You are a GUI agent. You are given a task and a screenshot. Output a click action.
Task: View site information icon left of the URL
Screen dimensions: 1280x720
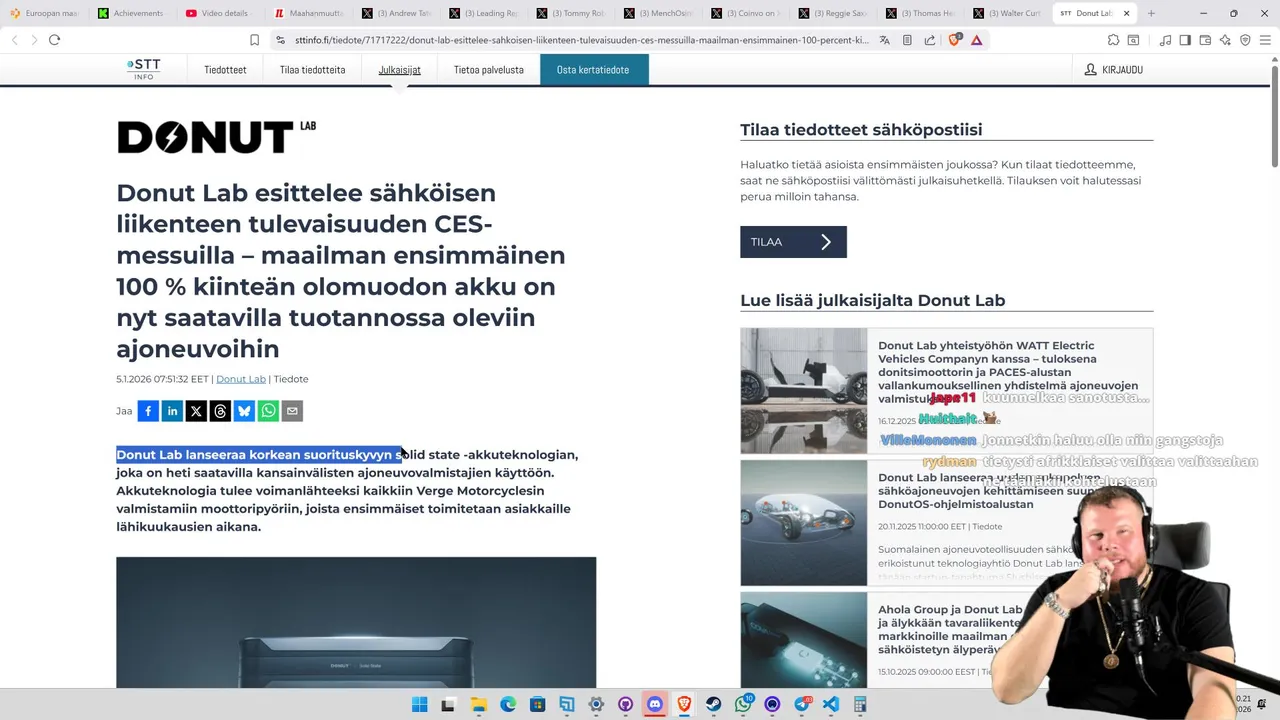point(279,40)
